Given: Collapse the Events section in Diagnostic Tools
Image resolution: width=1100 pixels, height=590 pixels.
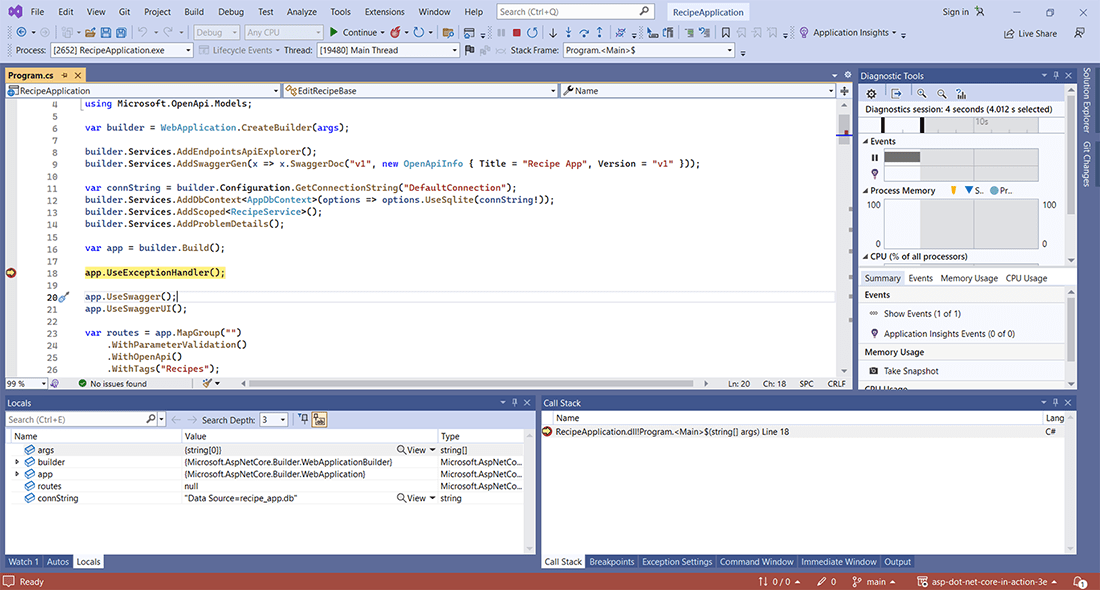Looking at the screenshot, I should 866,142.
